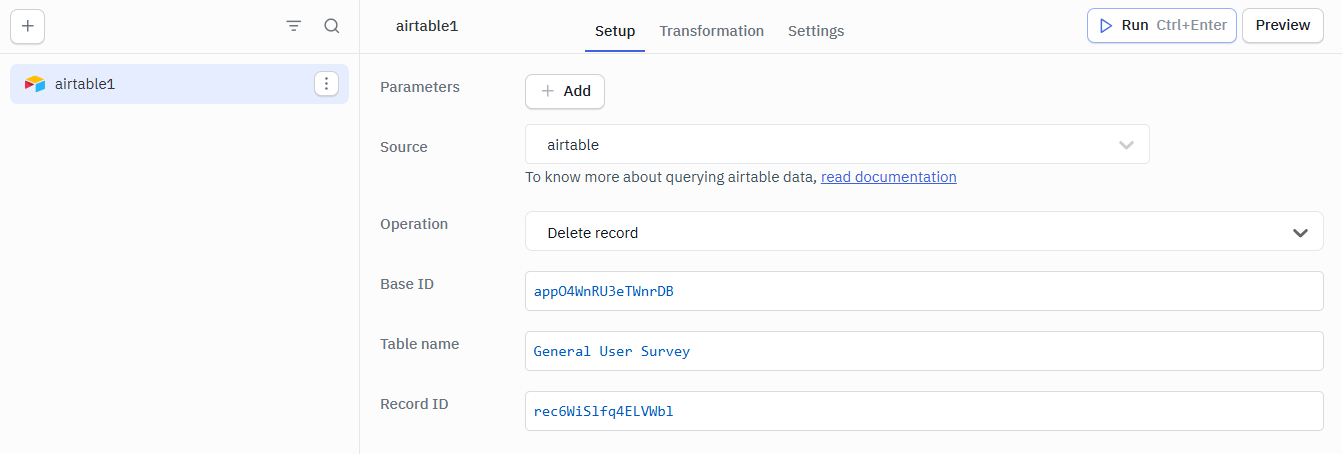
Task: Open the filter icon in the query panel
Action: [293, 26]
